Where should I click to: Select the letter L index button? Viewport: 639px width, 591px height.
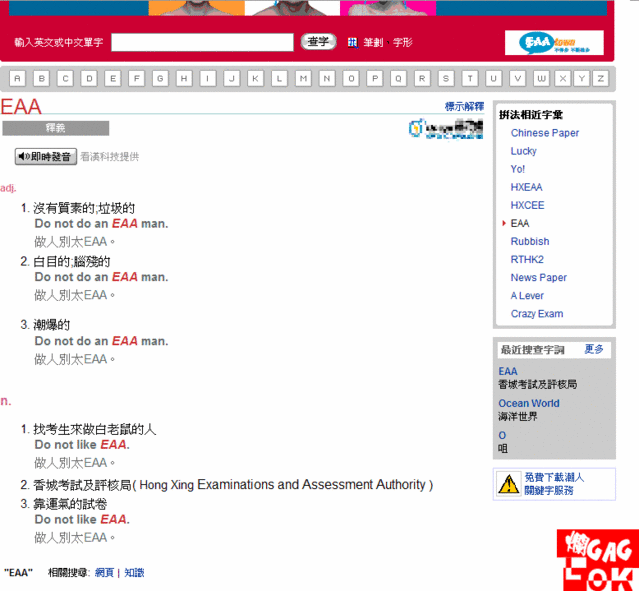click(x=279, y=78)
